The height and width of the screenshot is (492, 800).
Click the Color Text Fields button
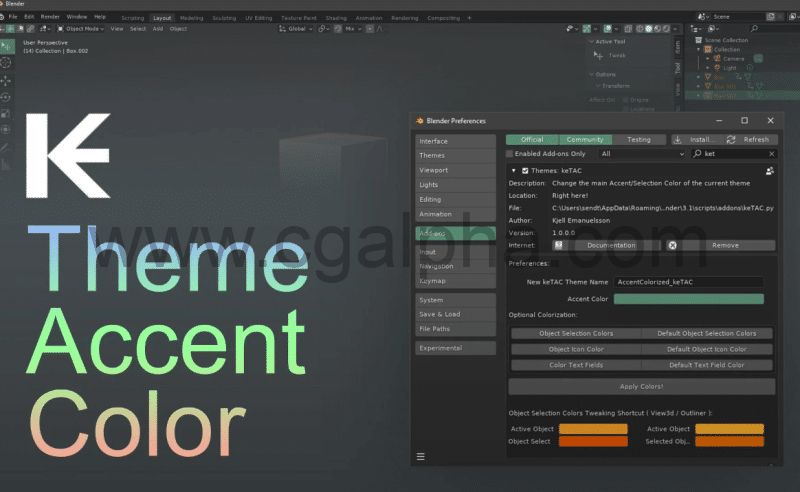click(x=576, y=365)
